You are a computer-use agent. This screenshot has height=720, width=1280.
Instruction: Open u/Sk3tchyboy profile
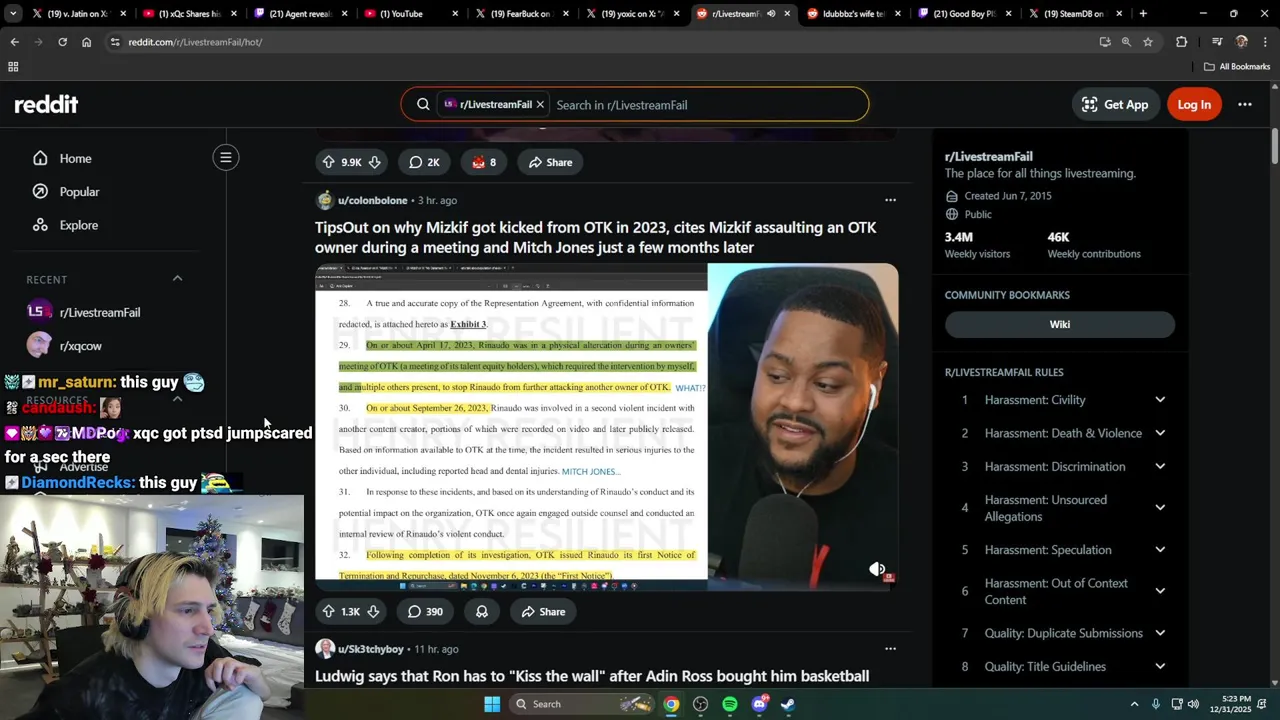coord(370,649)
